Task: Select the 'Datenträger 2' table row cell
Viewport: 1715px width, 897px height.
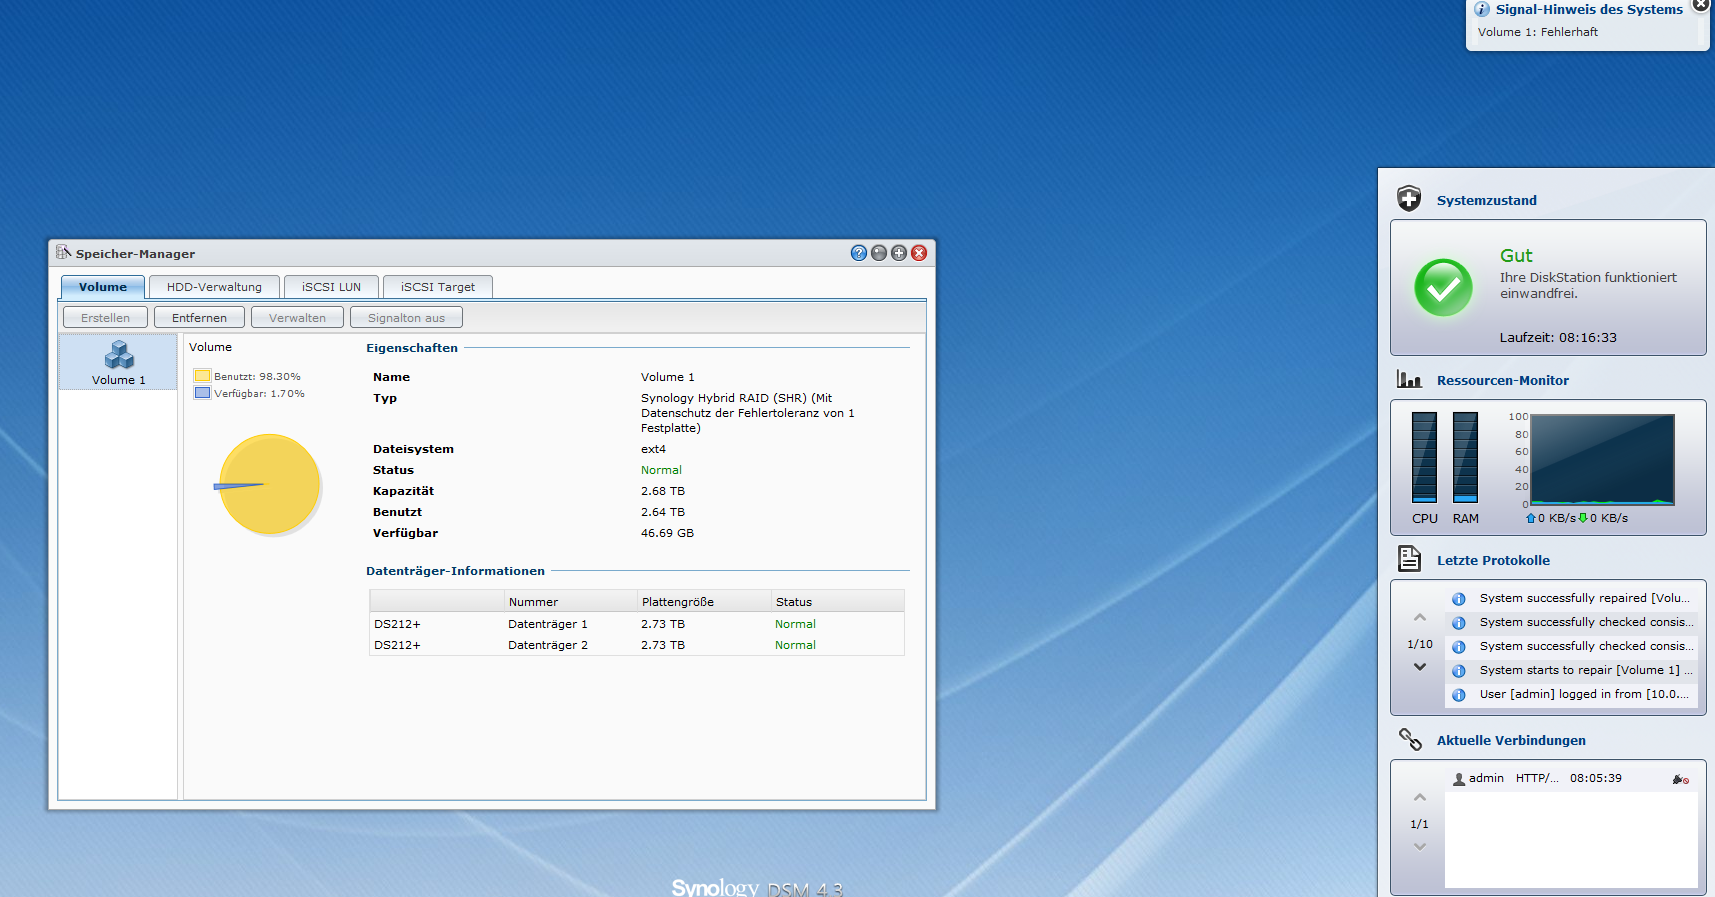Action: (548, 645)
